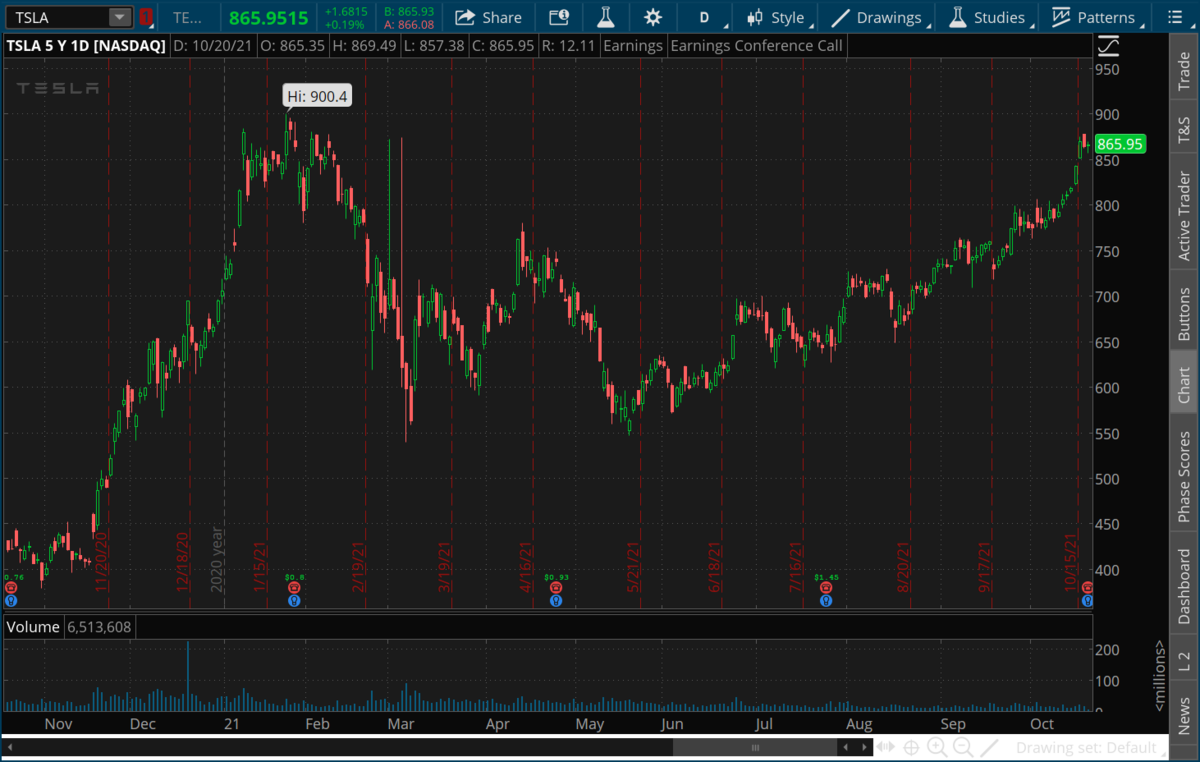Open the News sidebar tab
Screen dimensions: 1200x762
(x=1185, y=715)
